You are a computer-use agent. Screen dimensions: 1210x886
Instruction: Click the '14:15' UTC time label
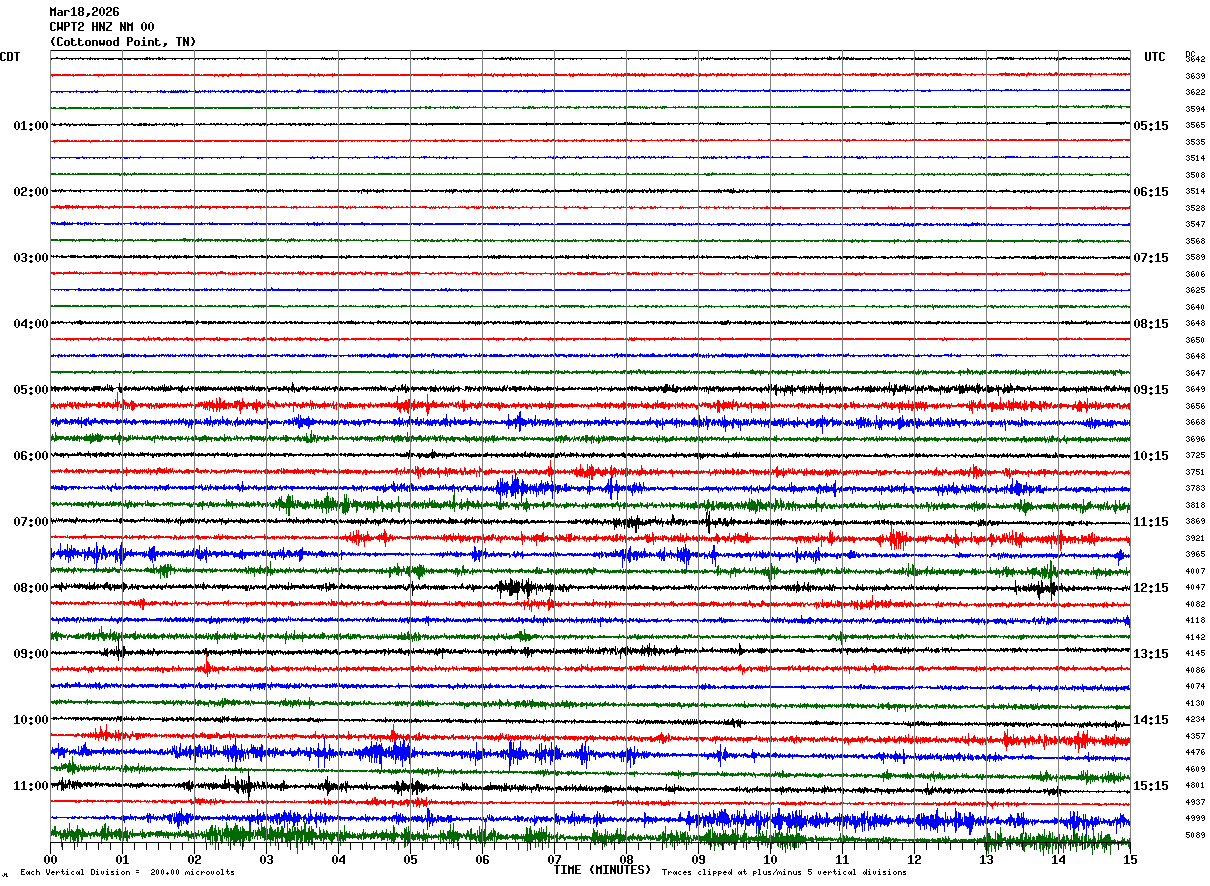pyautogui.click(x=1151, y=720)
